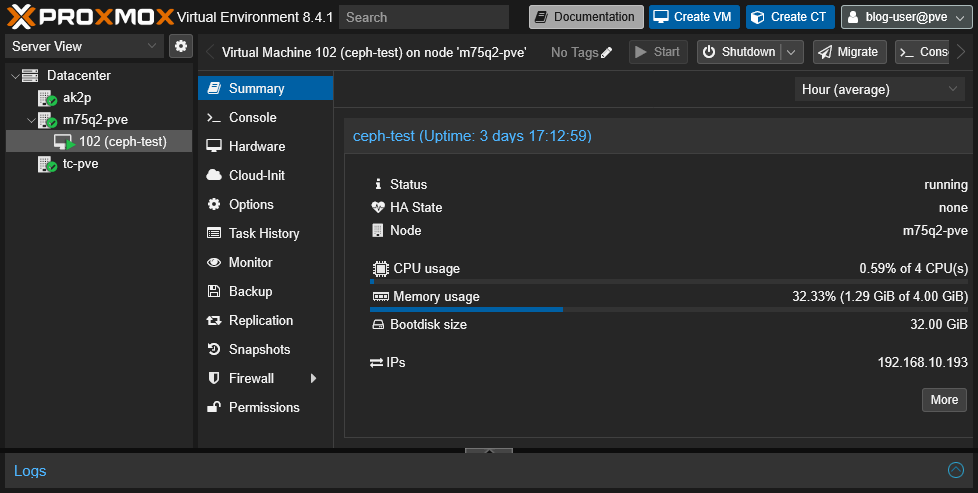Click the CPU usage progress bar
978x493 pixels.
[x=669, y=281]
